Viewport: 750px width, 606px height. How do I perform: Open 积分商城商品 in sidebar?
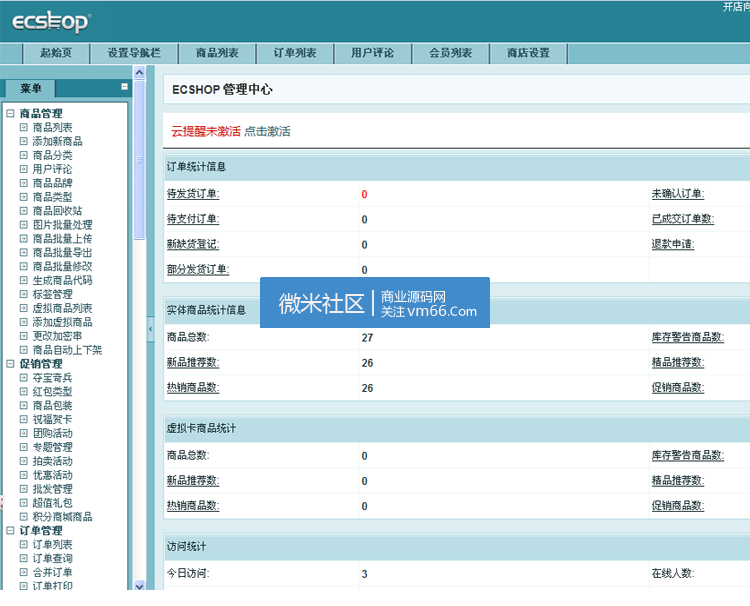click(x=62, y=517)
